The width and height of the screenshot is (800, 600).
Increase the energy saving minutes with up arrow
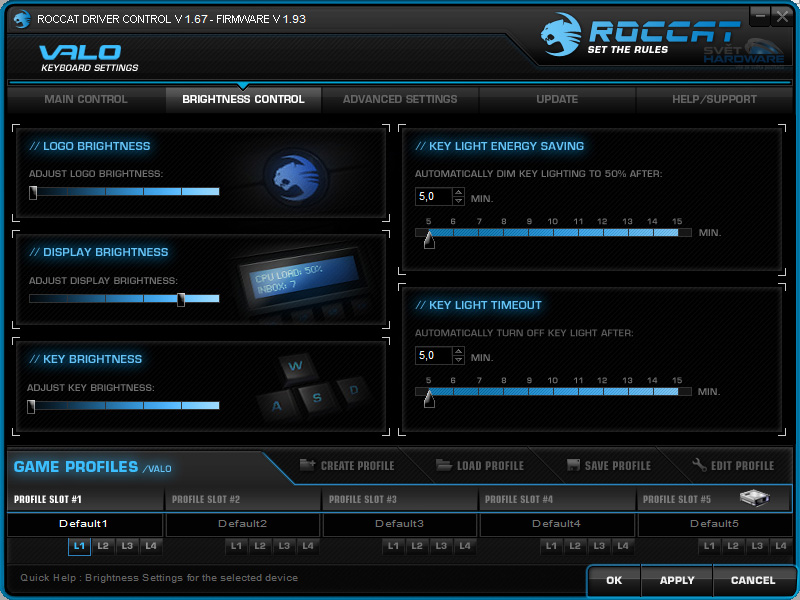(x=458, y=192)
